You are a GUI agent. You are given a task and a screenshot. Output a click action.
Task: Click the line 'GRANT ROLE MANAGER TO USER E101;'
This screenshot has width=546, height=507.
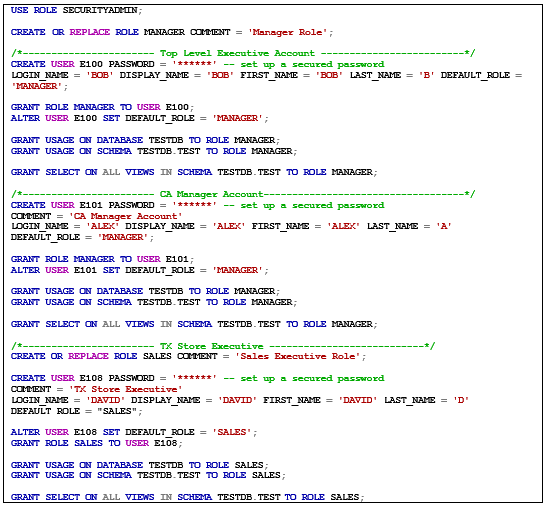(102, 259)
